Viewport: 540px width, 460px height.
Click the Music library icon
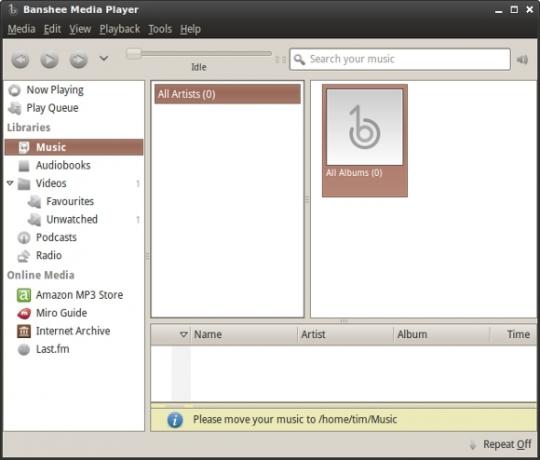[x=24, y=147]
